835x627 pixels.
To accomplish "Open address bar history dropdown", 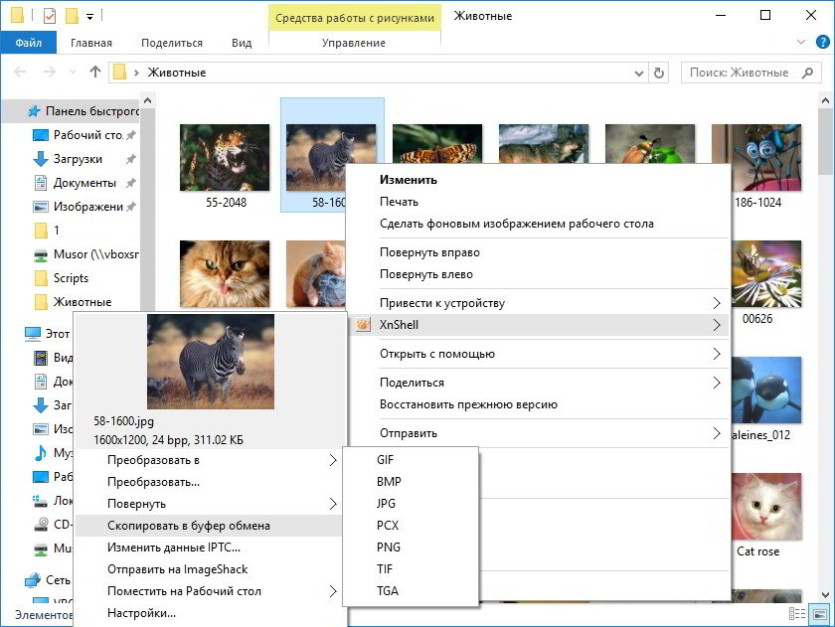I will coord(638,73).
